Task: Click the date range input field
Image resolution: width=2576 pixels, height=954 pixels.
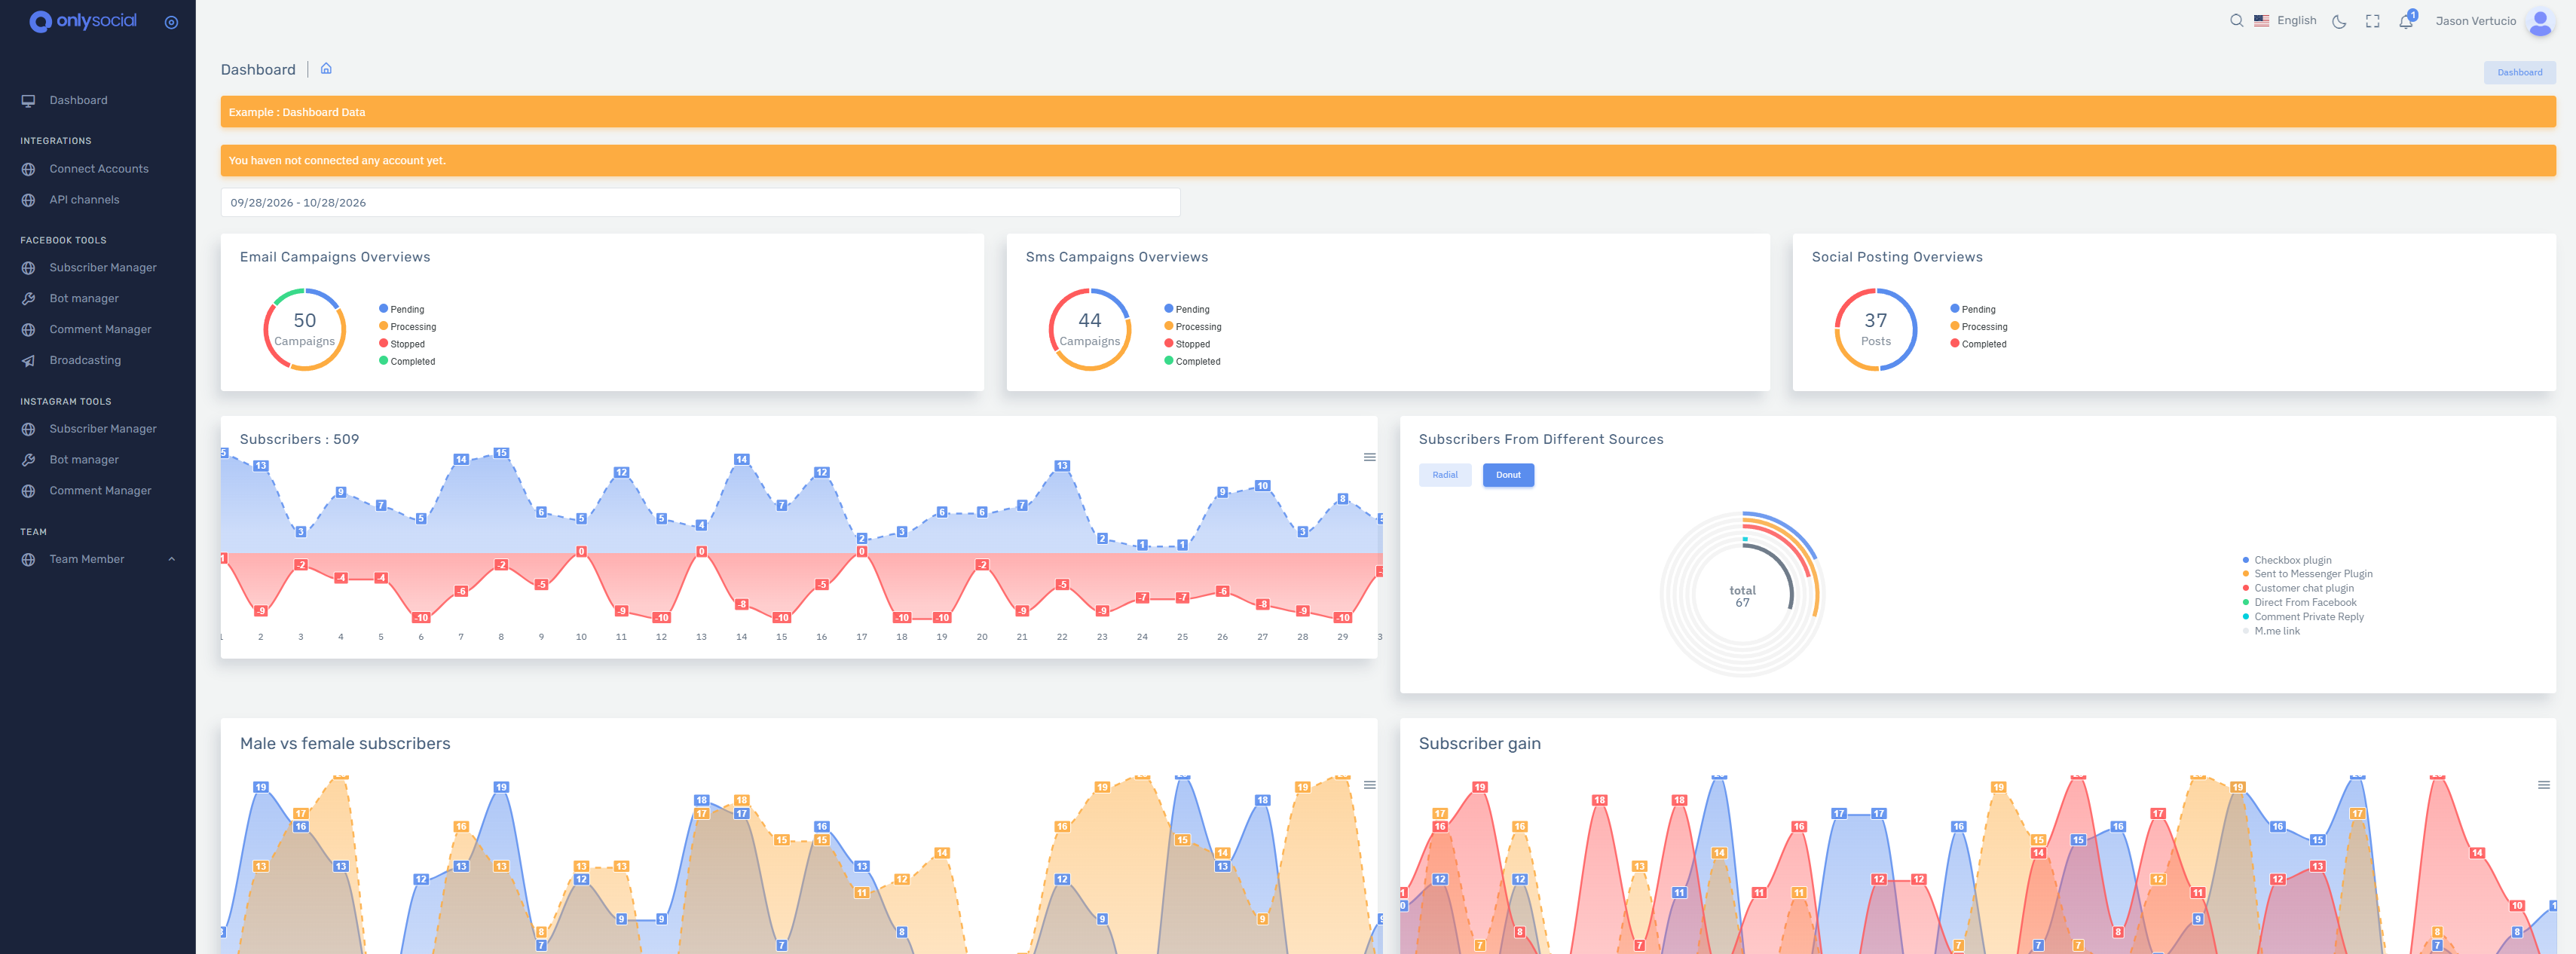Action: pyautogui.click(x=700, y=203)
